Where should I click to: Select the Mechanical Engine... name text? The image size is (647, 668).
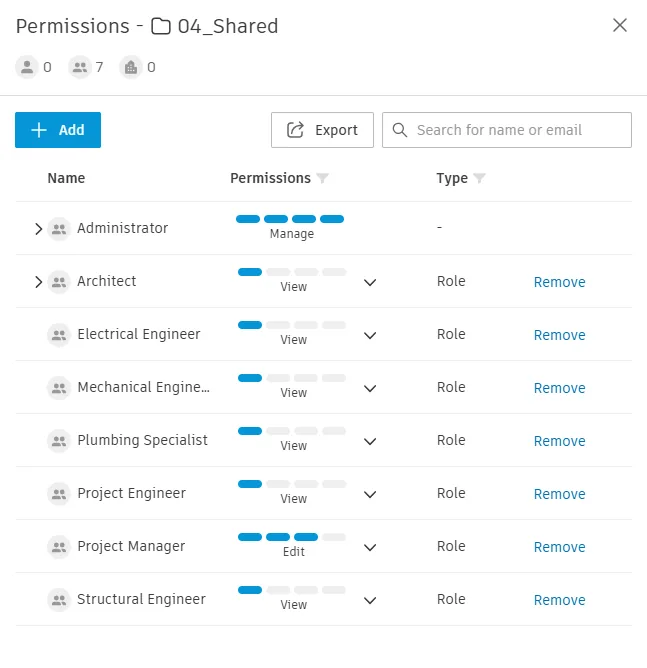click(144, 387)
